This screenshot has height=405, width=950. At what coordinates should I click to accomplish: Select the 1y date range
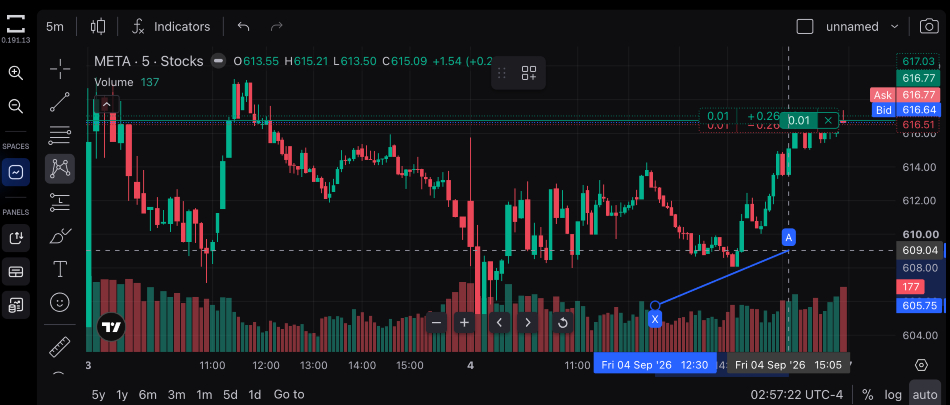click(x=122, y=395)
